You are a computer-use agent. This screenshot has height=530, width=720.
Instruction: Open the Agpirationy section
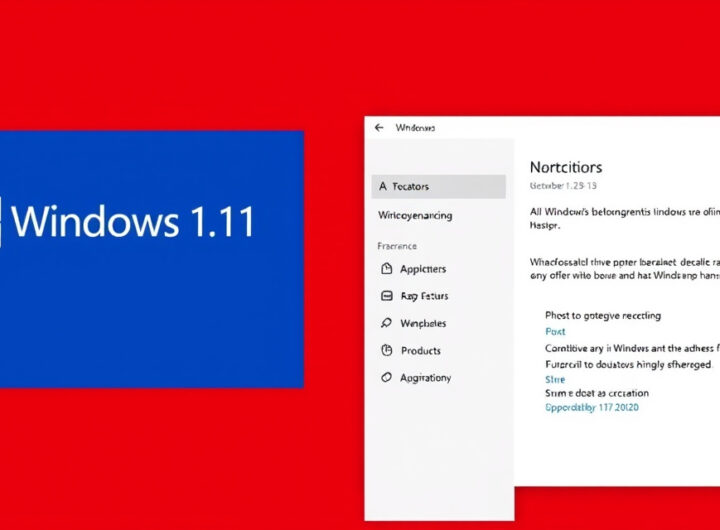pyautogui.click(x=426, y=378)
